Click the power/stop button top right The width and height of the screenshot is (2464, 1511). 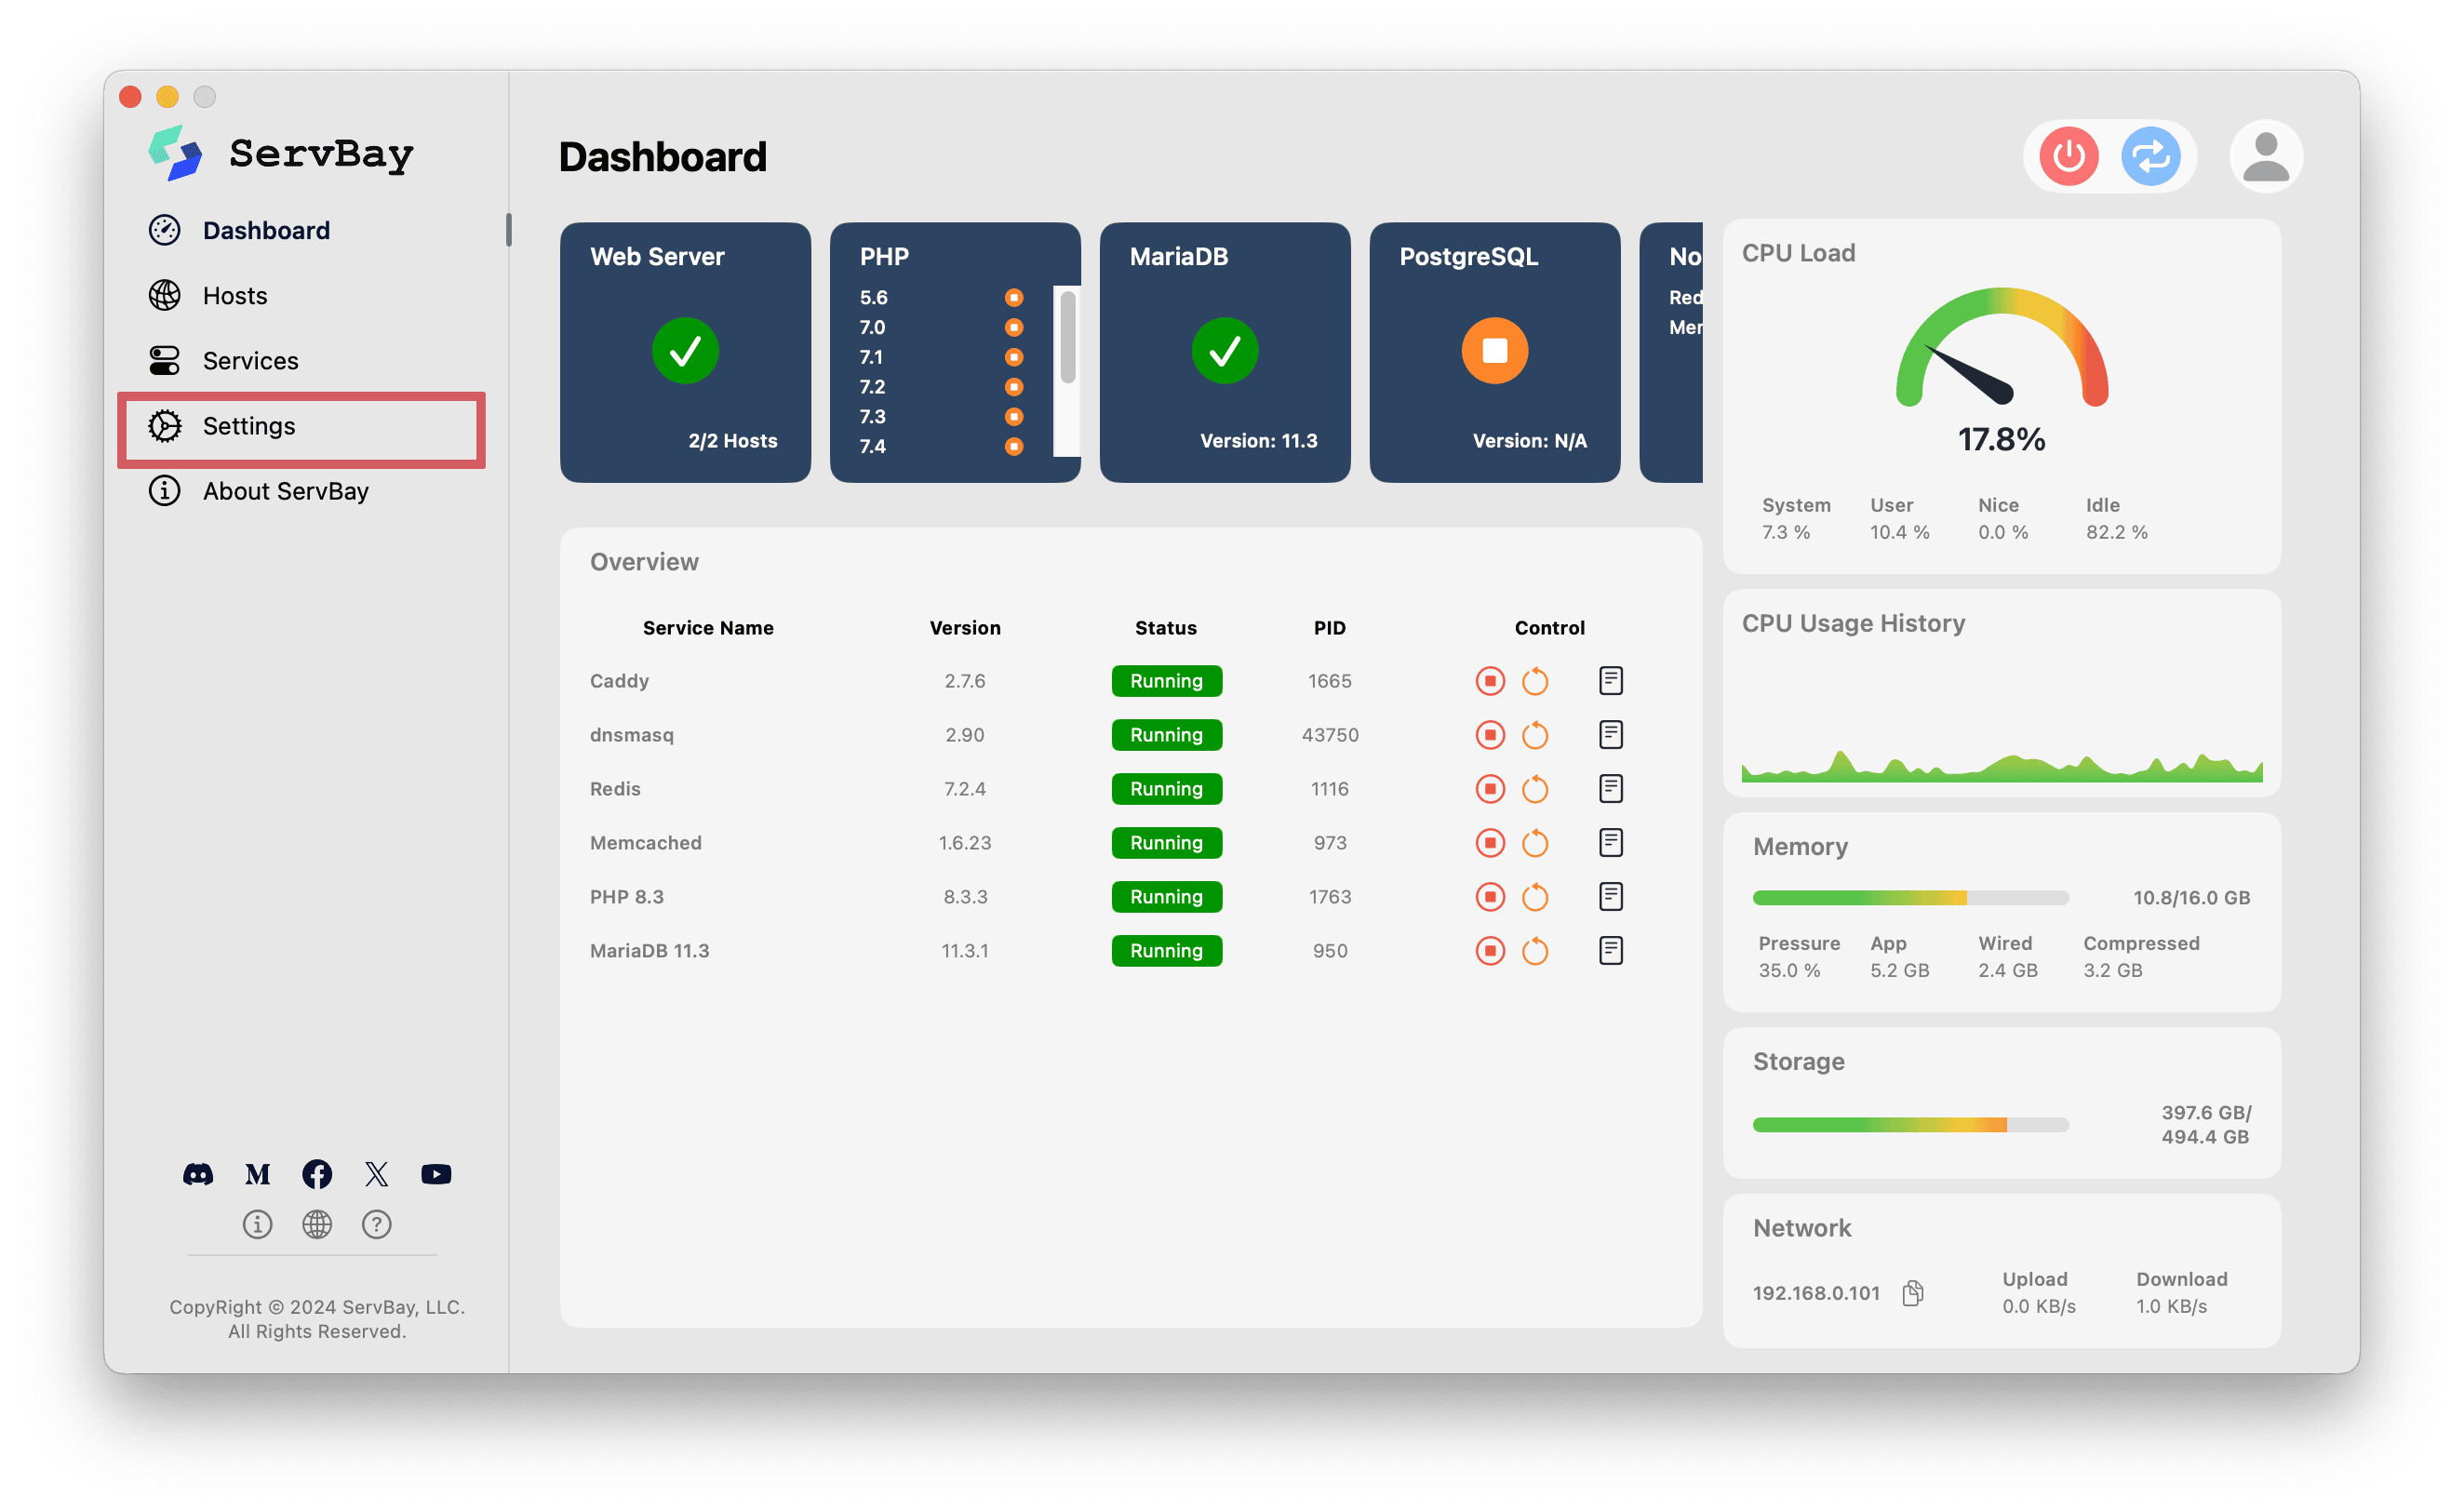pyautogui.click(x=2069, y=156)
